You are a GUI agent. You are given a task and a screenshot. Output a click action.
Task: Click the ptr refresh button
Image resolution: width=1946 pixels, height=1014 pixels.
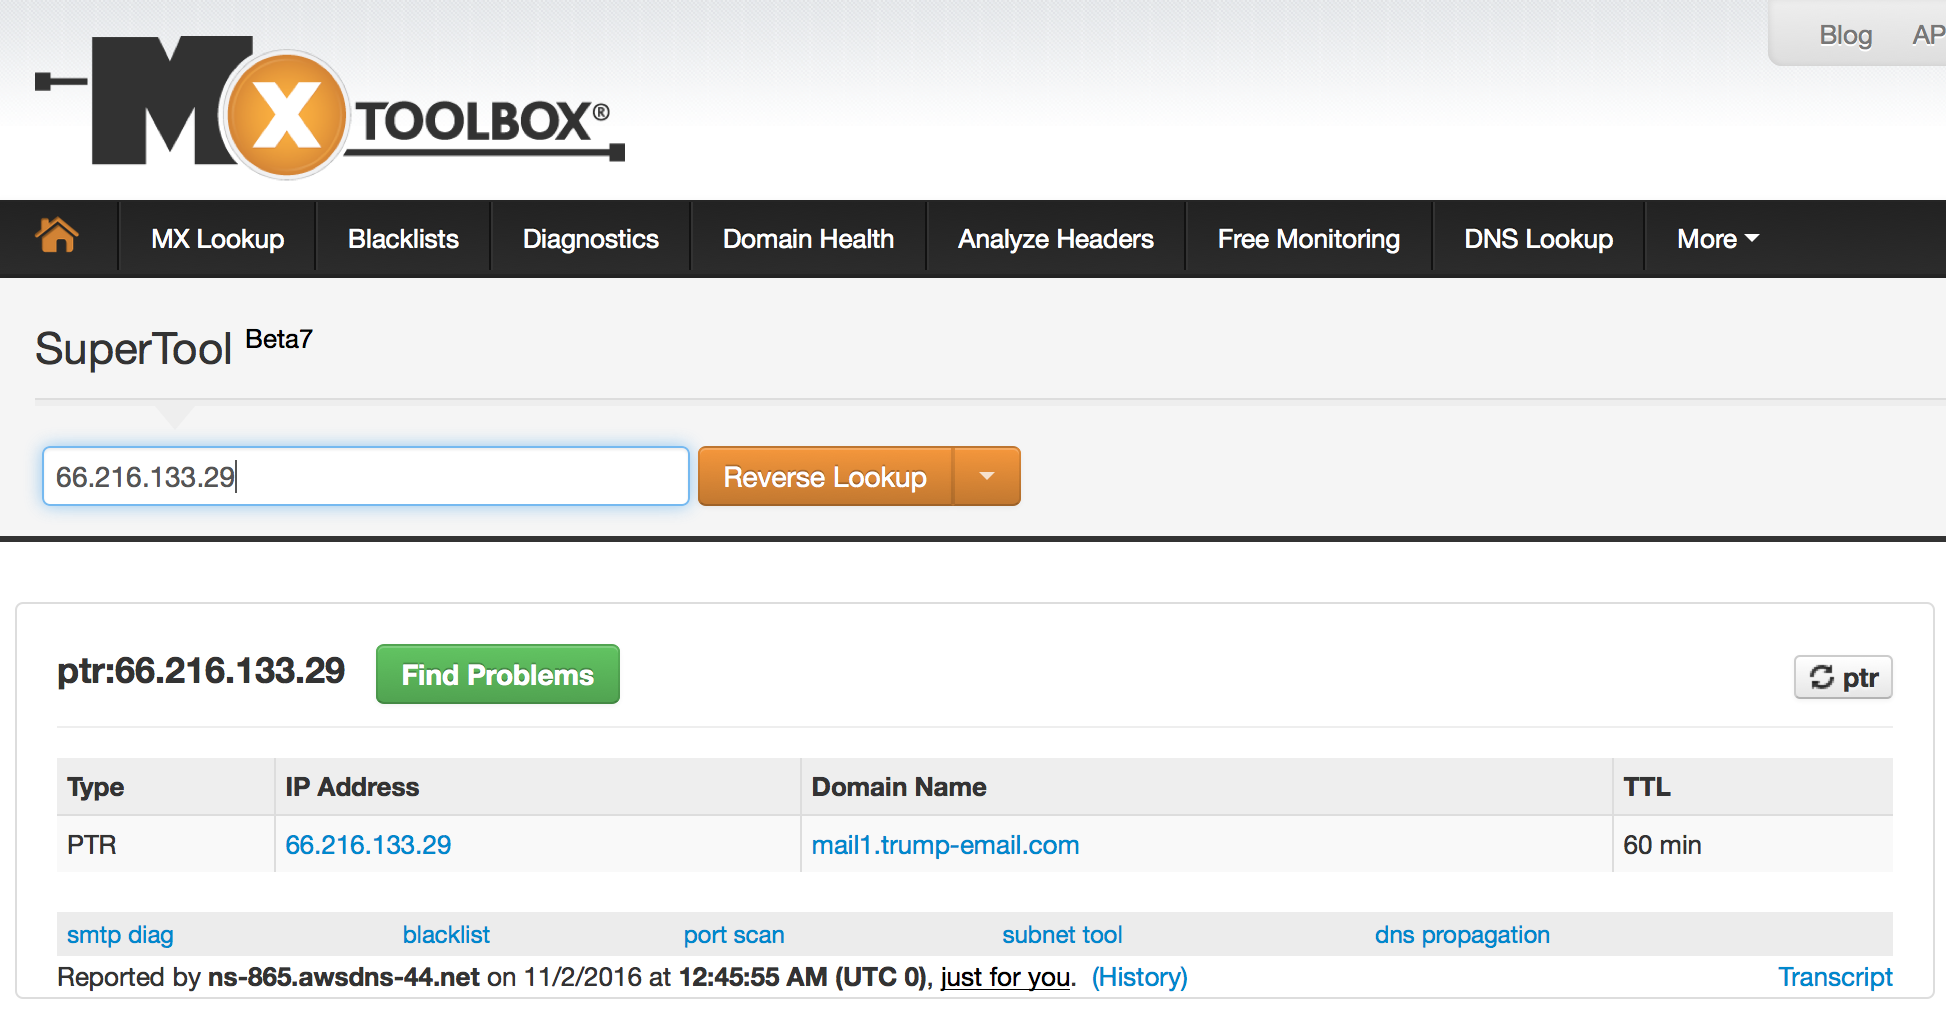[x=1843, y=678]
